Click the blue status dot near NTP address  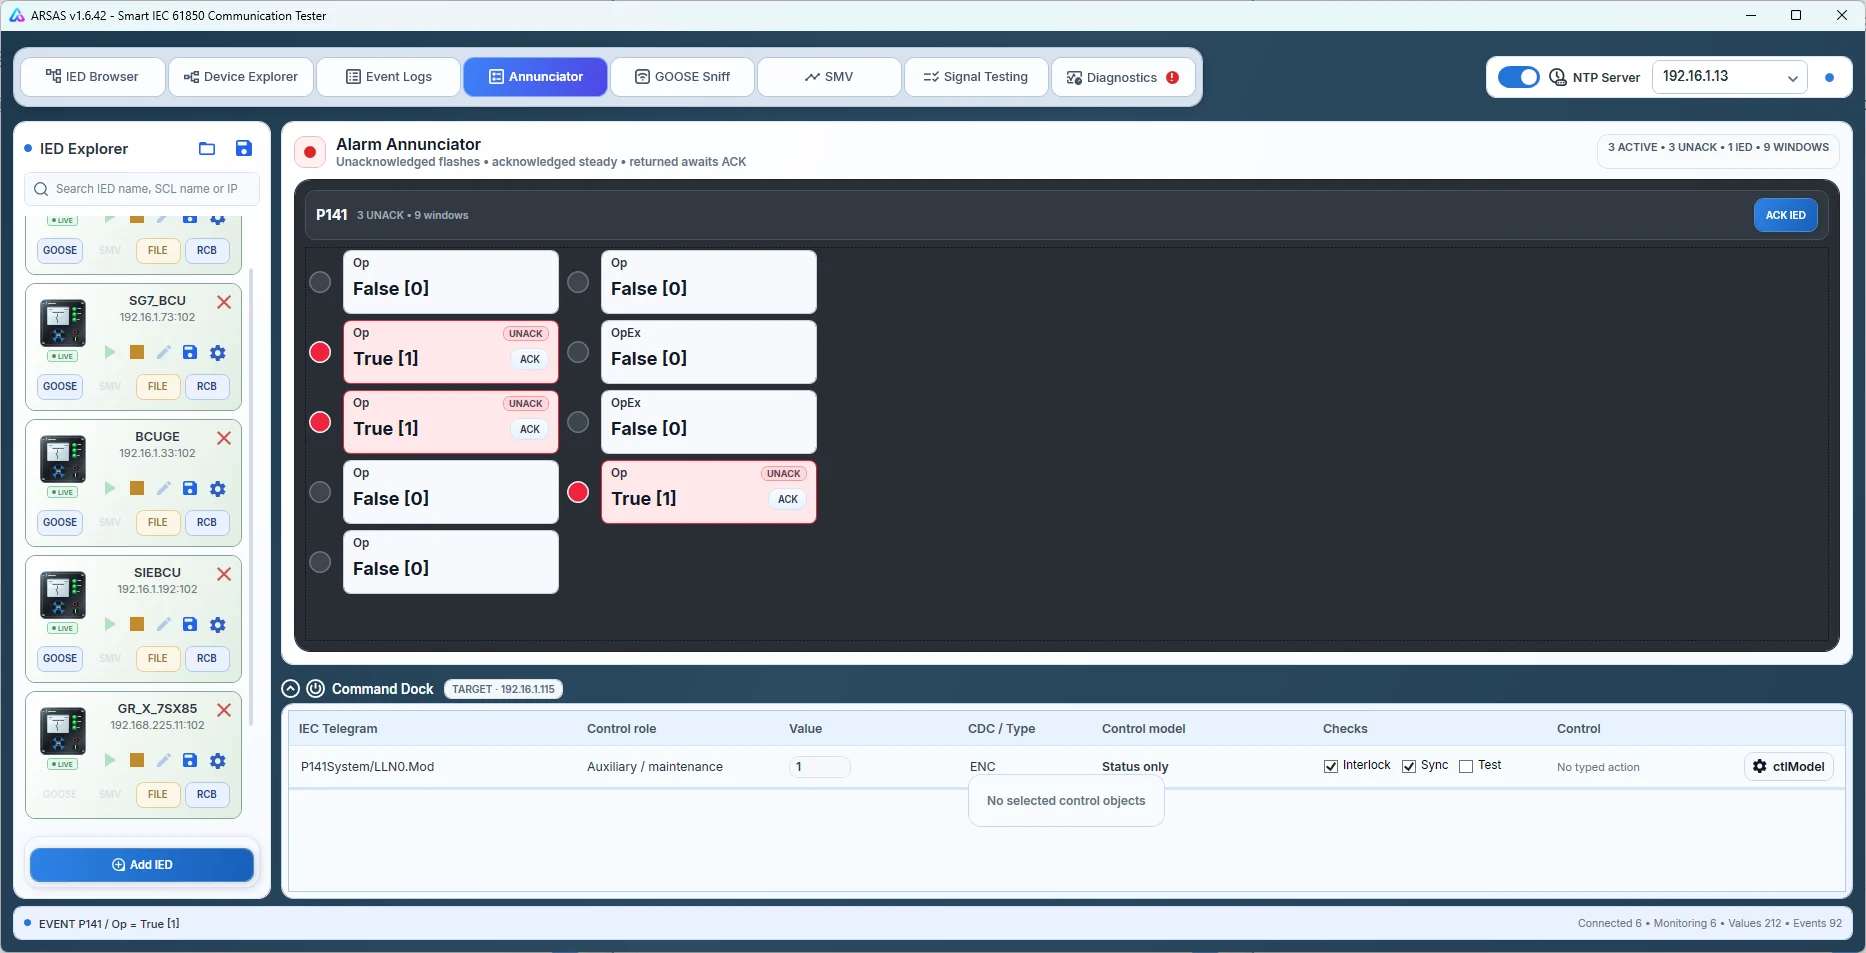pyautogui.click(x=1829, y=78)
